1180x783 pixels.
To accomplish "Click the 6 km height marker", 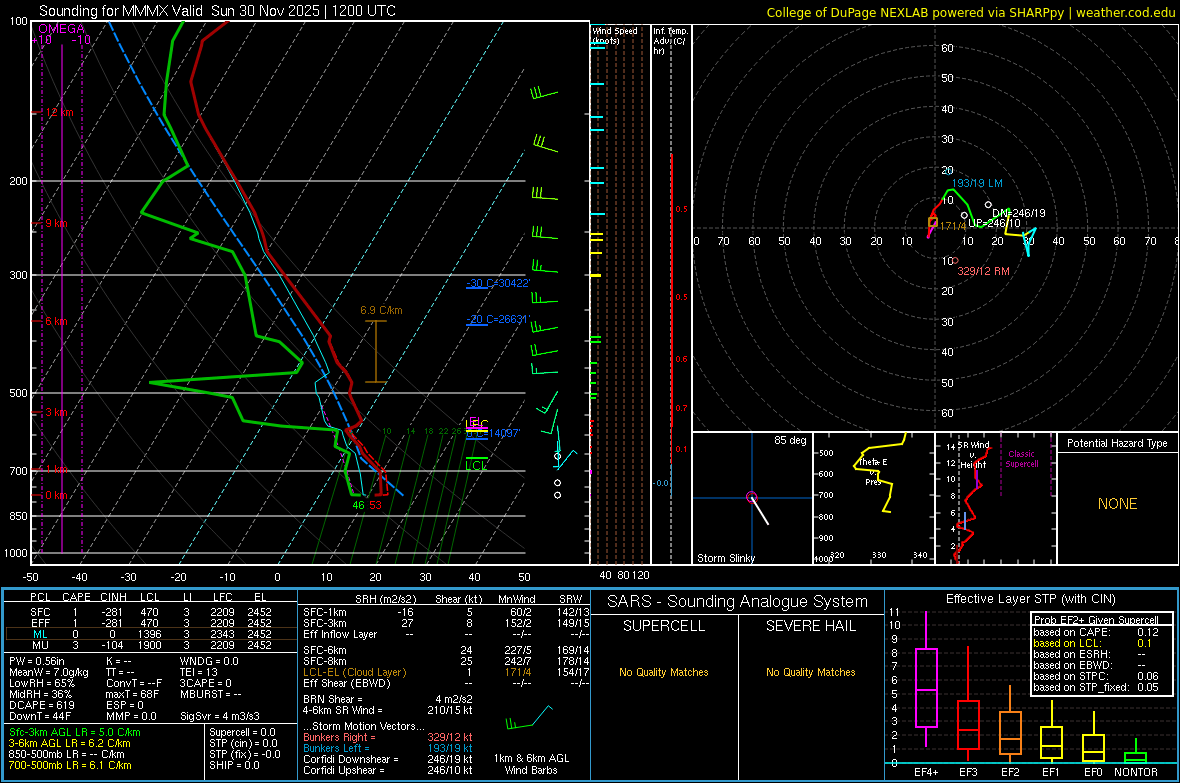I will tap(56, 321).
